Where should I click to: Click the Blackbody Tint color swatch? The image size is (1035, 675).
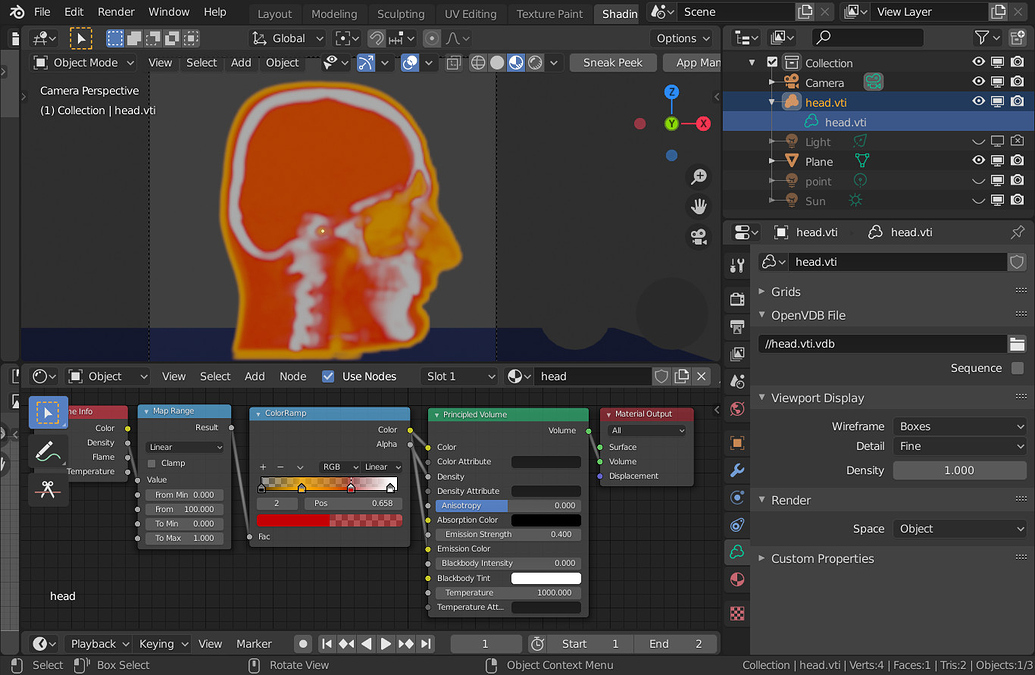546,578
